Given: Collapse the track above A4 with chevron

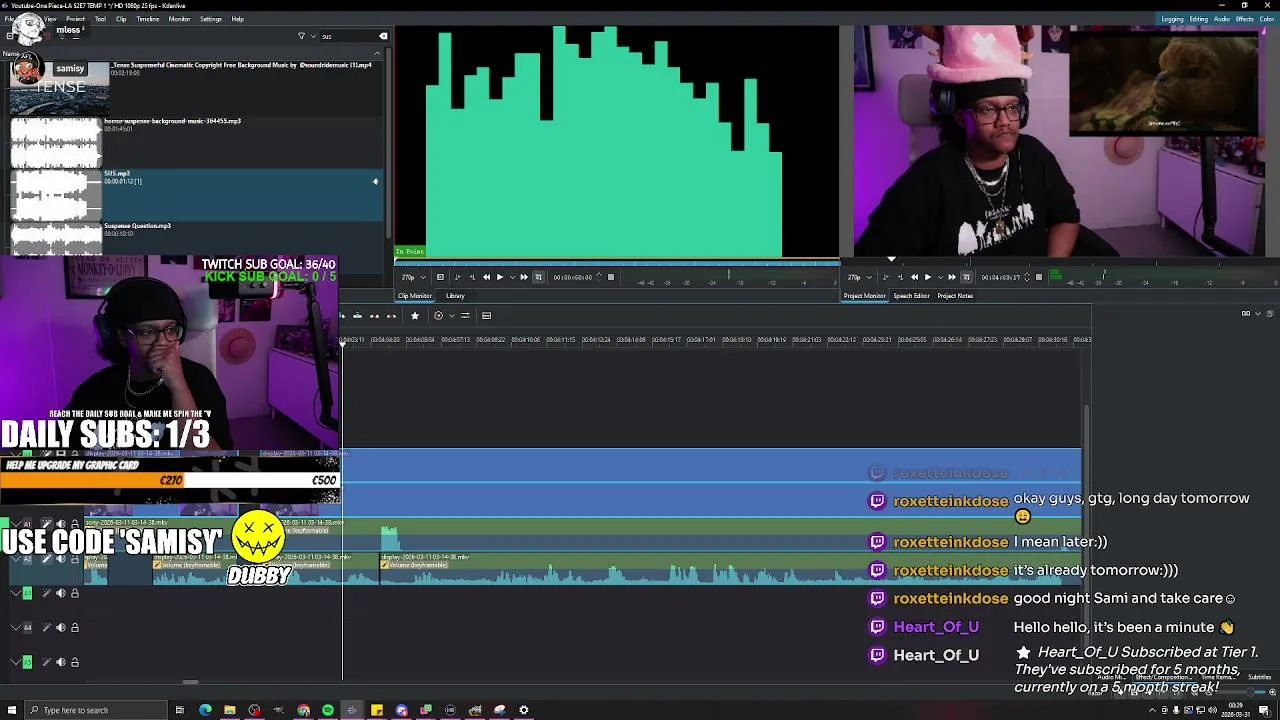Looking at the screenshot, I should tap(14, 594).
